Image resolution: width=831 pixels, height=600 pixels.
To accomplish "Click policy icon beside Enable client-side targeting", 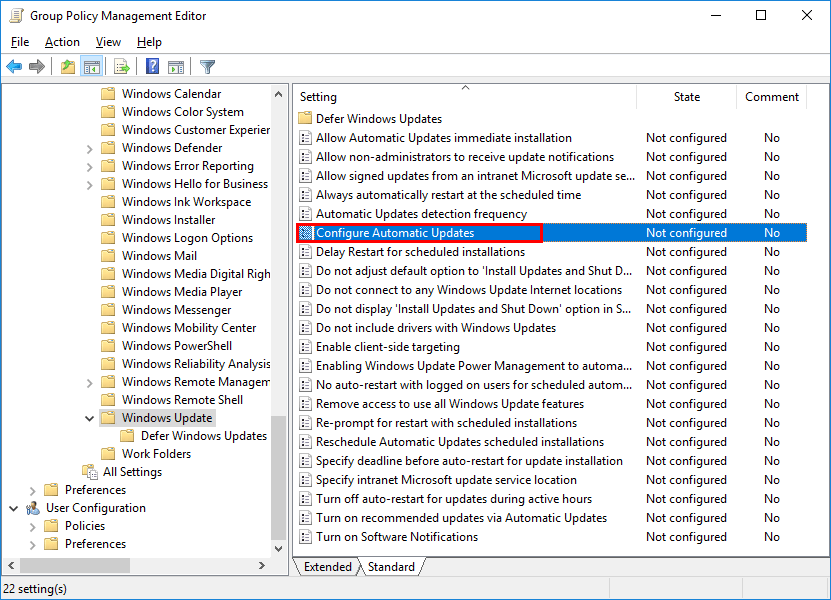I will pyautogui.click(x=305, y=347).
